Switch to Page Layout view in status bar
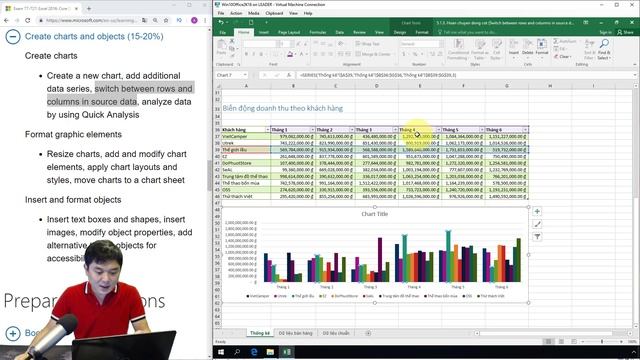 pyautogui.click(x=561, y=341)
